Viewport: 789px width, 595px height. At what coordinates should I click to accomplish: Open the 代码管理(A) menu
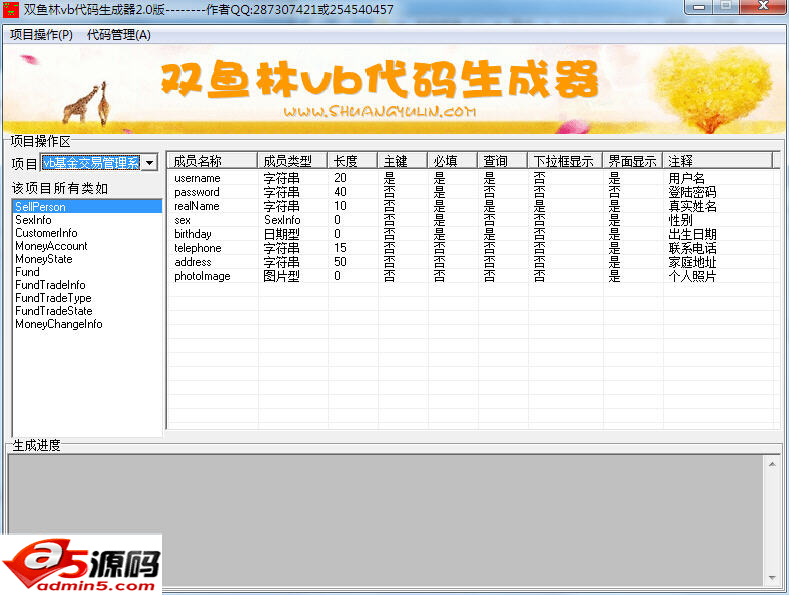tap(119, 35)
